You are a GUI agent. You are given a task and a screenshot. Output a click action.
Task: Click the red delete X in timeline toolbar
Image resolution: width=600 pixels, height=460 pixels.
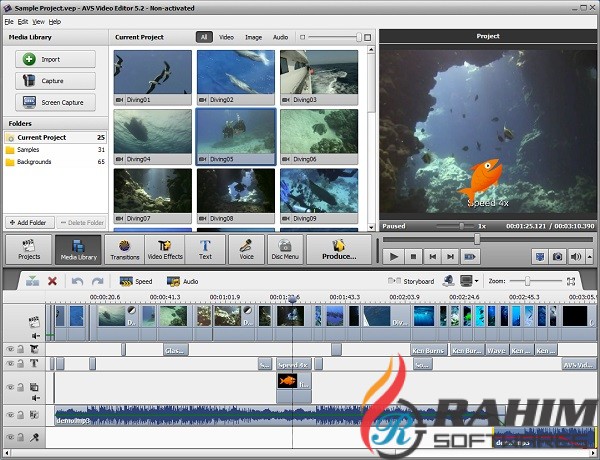[52, 281]
